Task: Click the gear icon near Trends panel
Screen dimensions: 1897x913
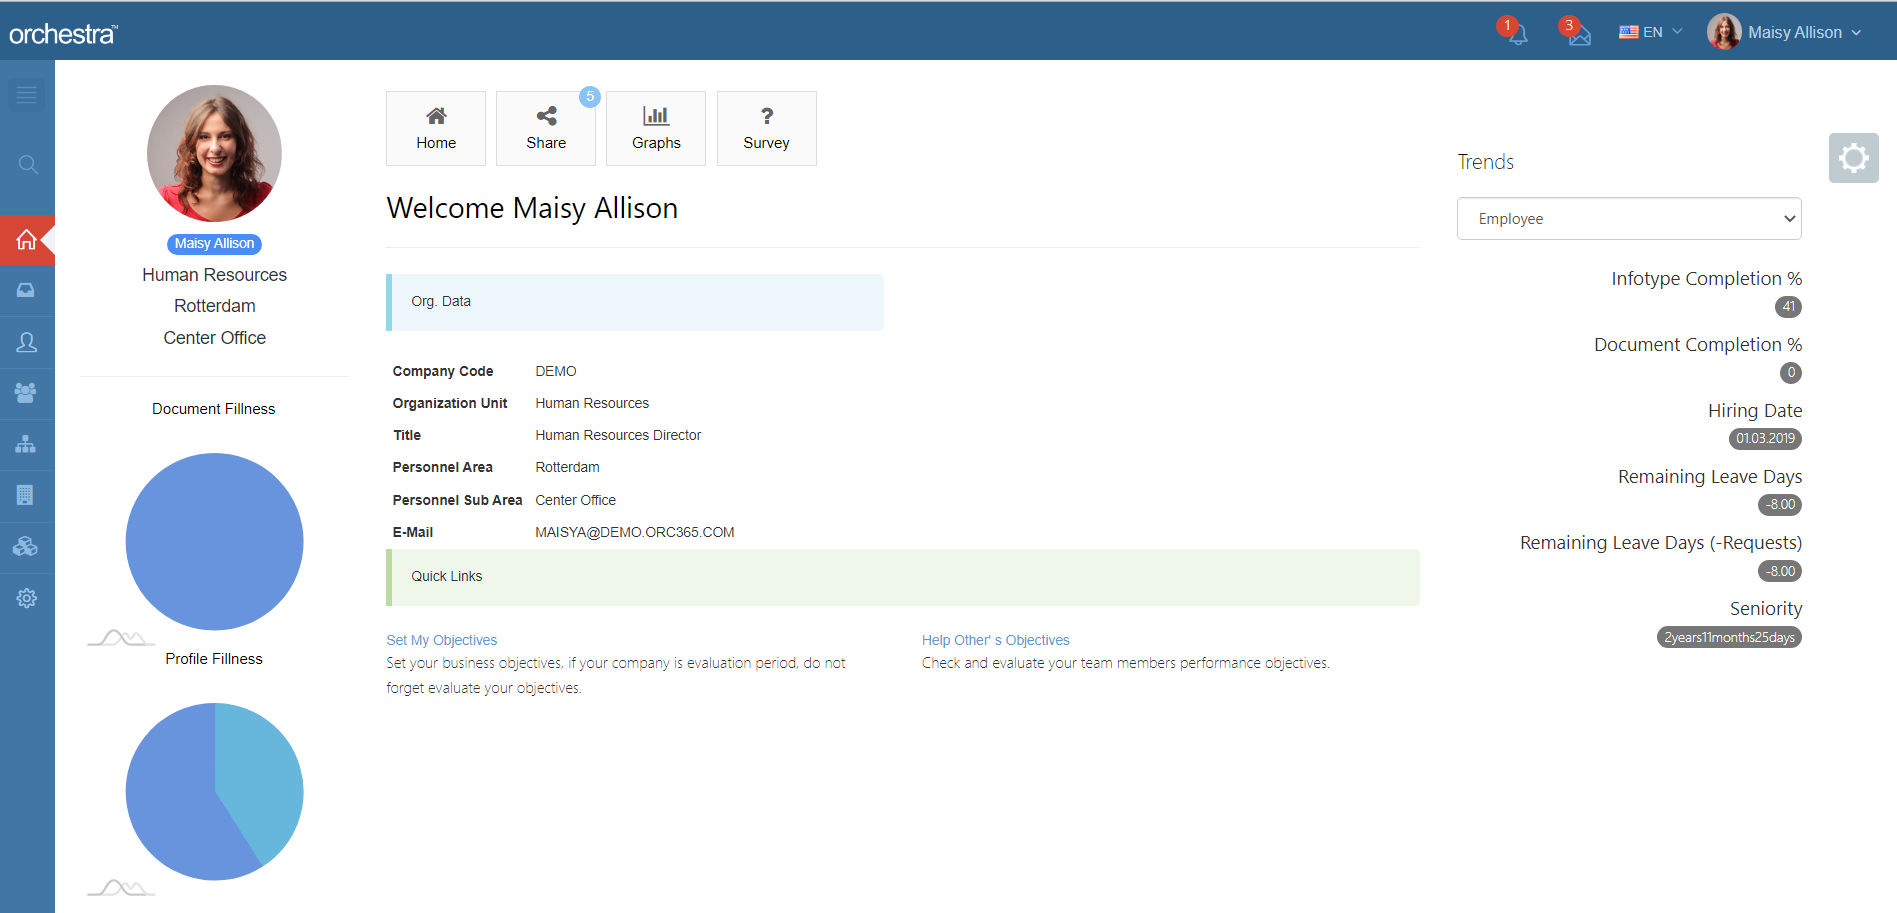Action: coord(1854,158)
